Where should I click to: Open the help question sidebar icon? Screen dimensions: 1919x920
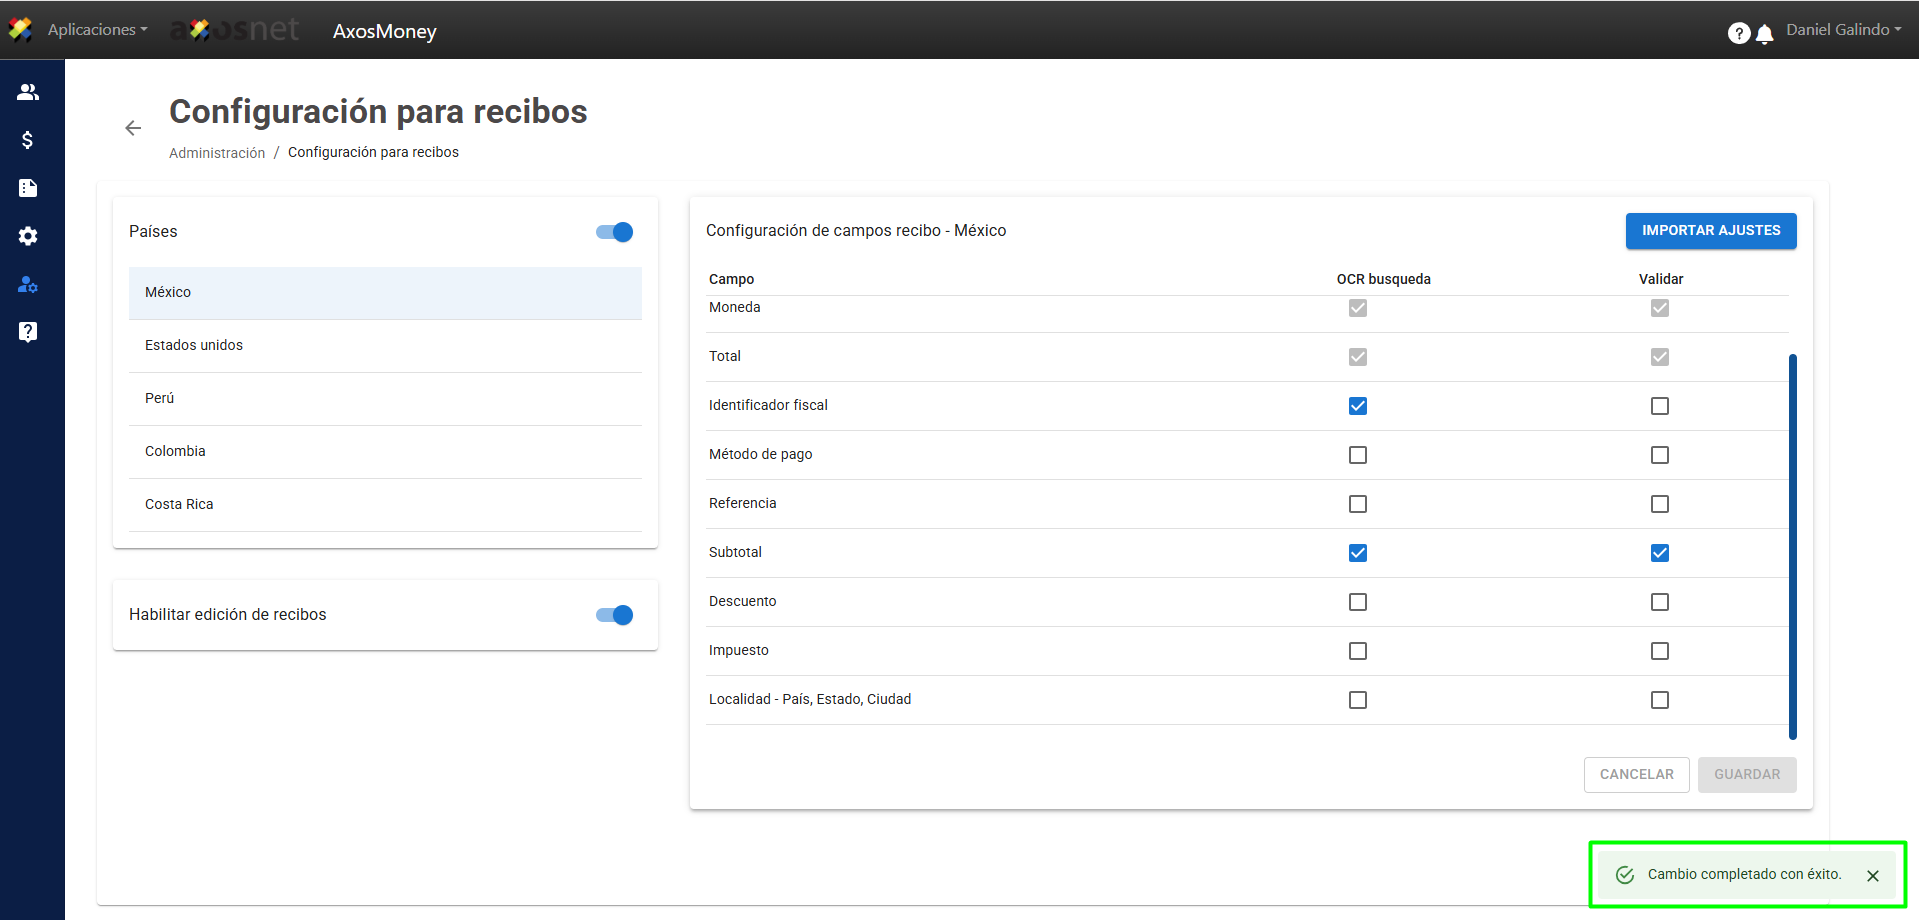[x=28, y=332]
